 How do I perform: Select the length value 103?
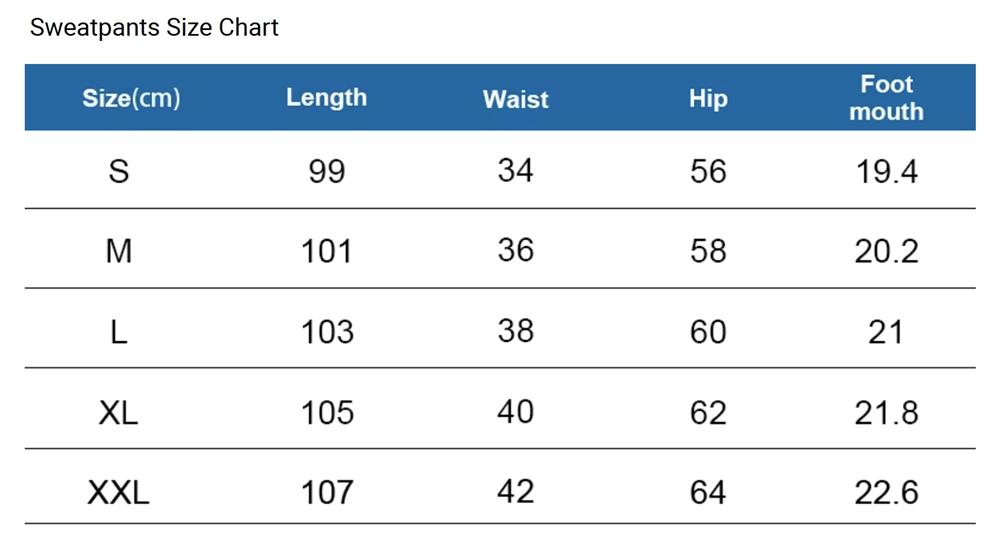(327, 332)
